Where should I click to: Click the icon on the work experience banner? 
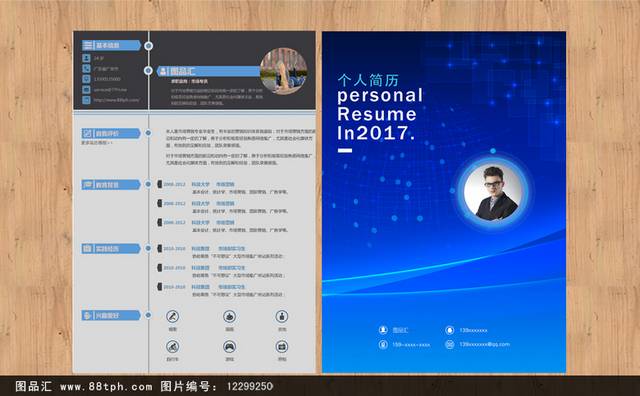coord(87,249)
